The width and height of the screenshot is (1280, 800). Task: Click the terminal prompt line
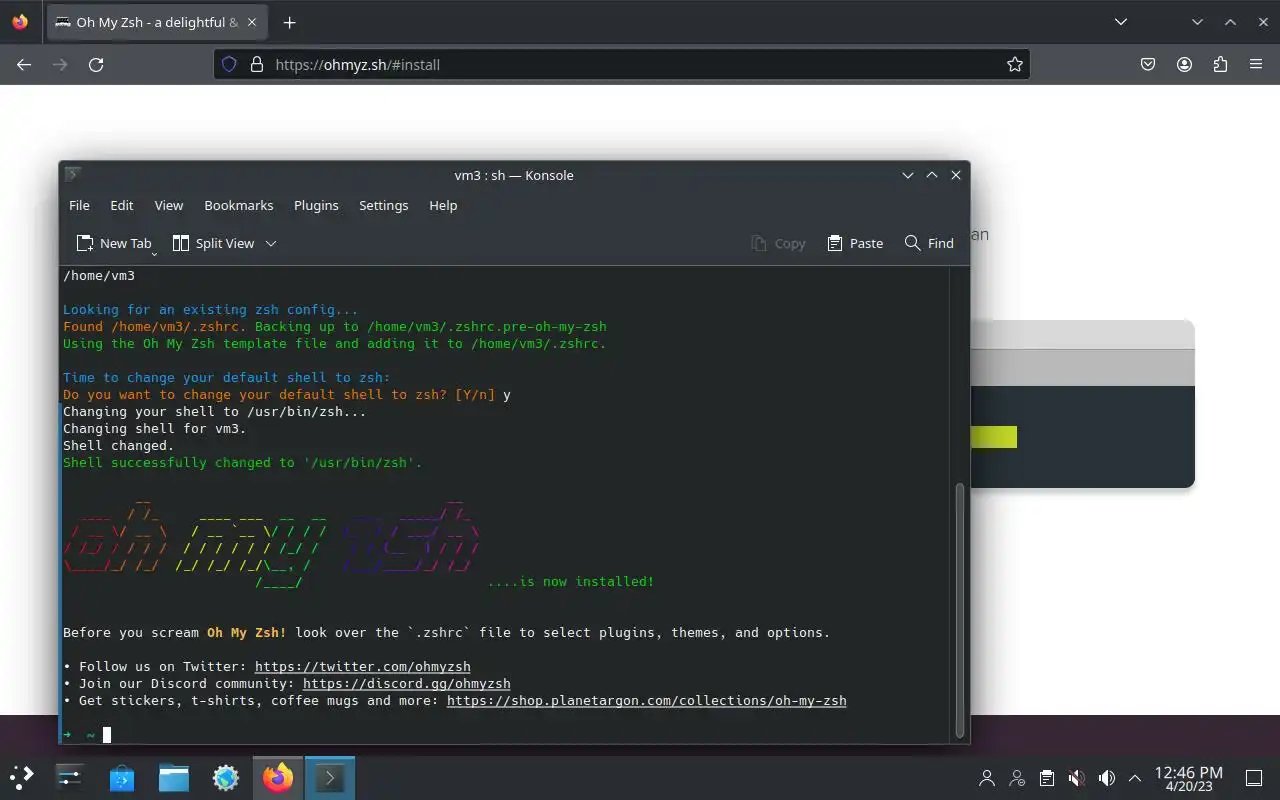pos(503,735)
